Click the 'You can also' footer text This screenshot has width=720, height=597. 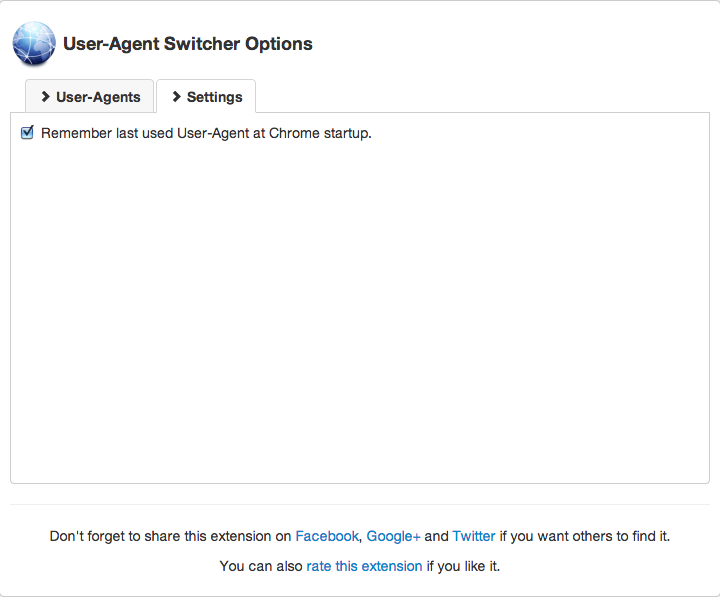pos(261,566)
